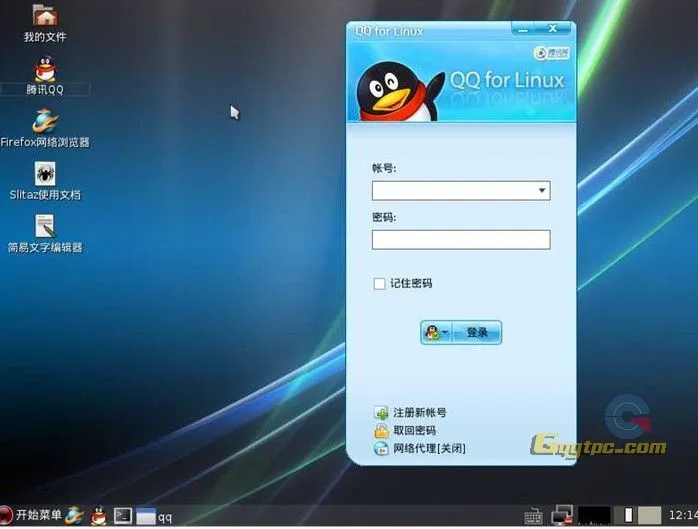The width and height of the screenshot is (698, 529).
Task: Focus the 帐号 account input field
Action: coord(461,191)
